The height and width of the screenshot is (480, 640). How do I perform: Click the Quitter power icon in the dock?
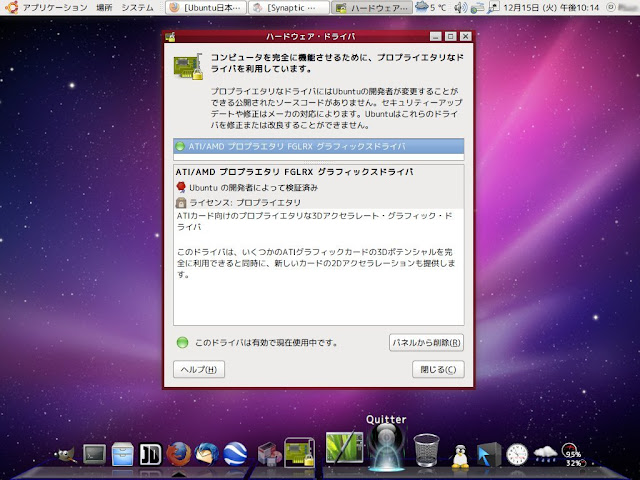click(386, 447)
